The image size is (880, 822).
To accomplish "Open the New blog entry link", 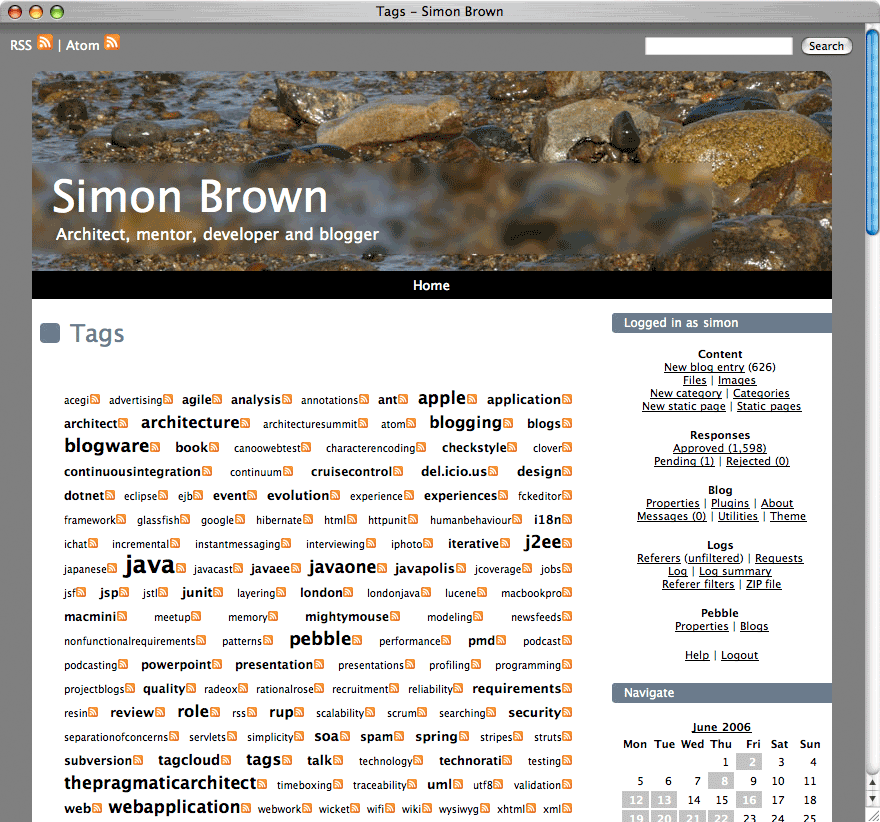I will (x=703, y=368).
